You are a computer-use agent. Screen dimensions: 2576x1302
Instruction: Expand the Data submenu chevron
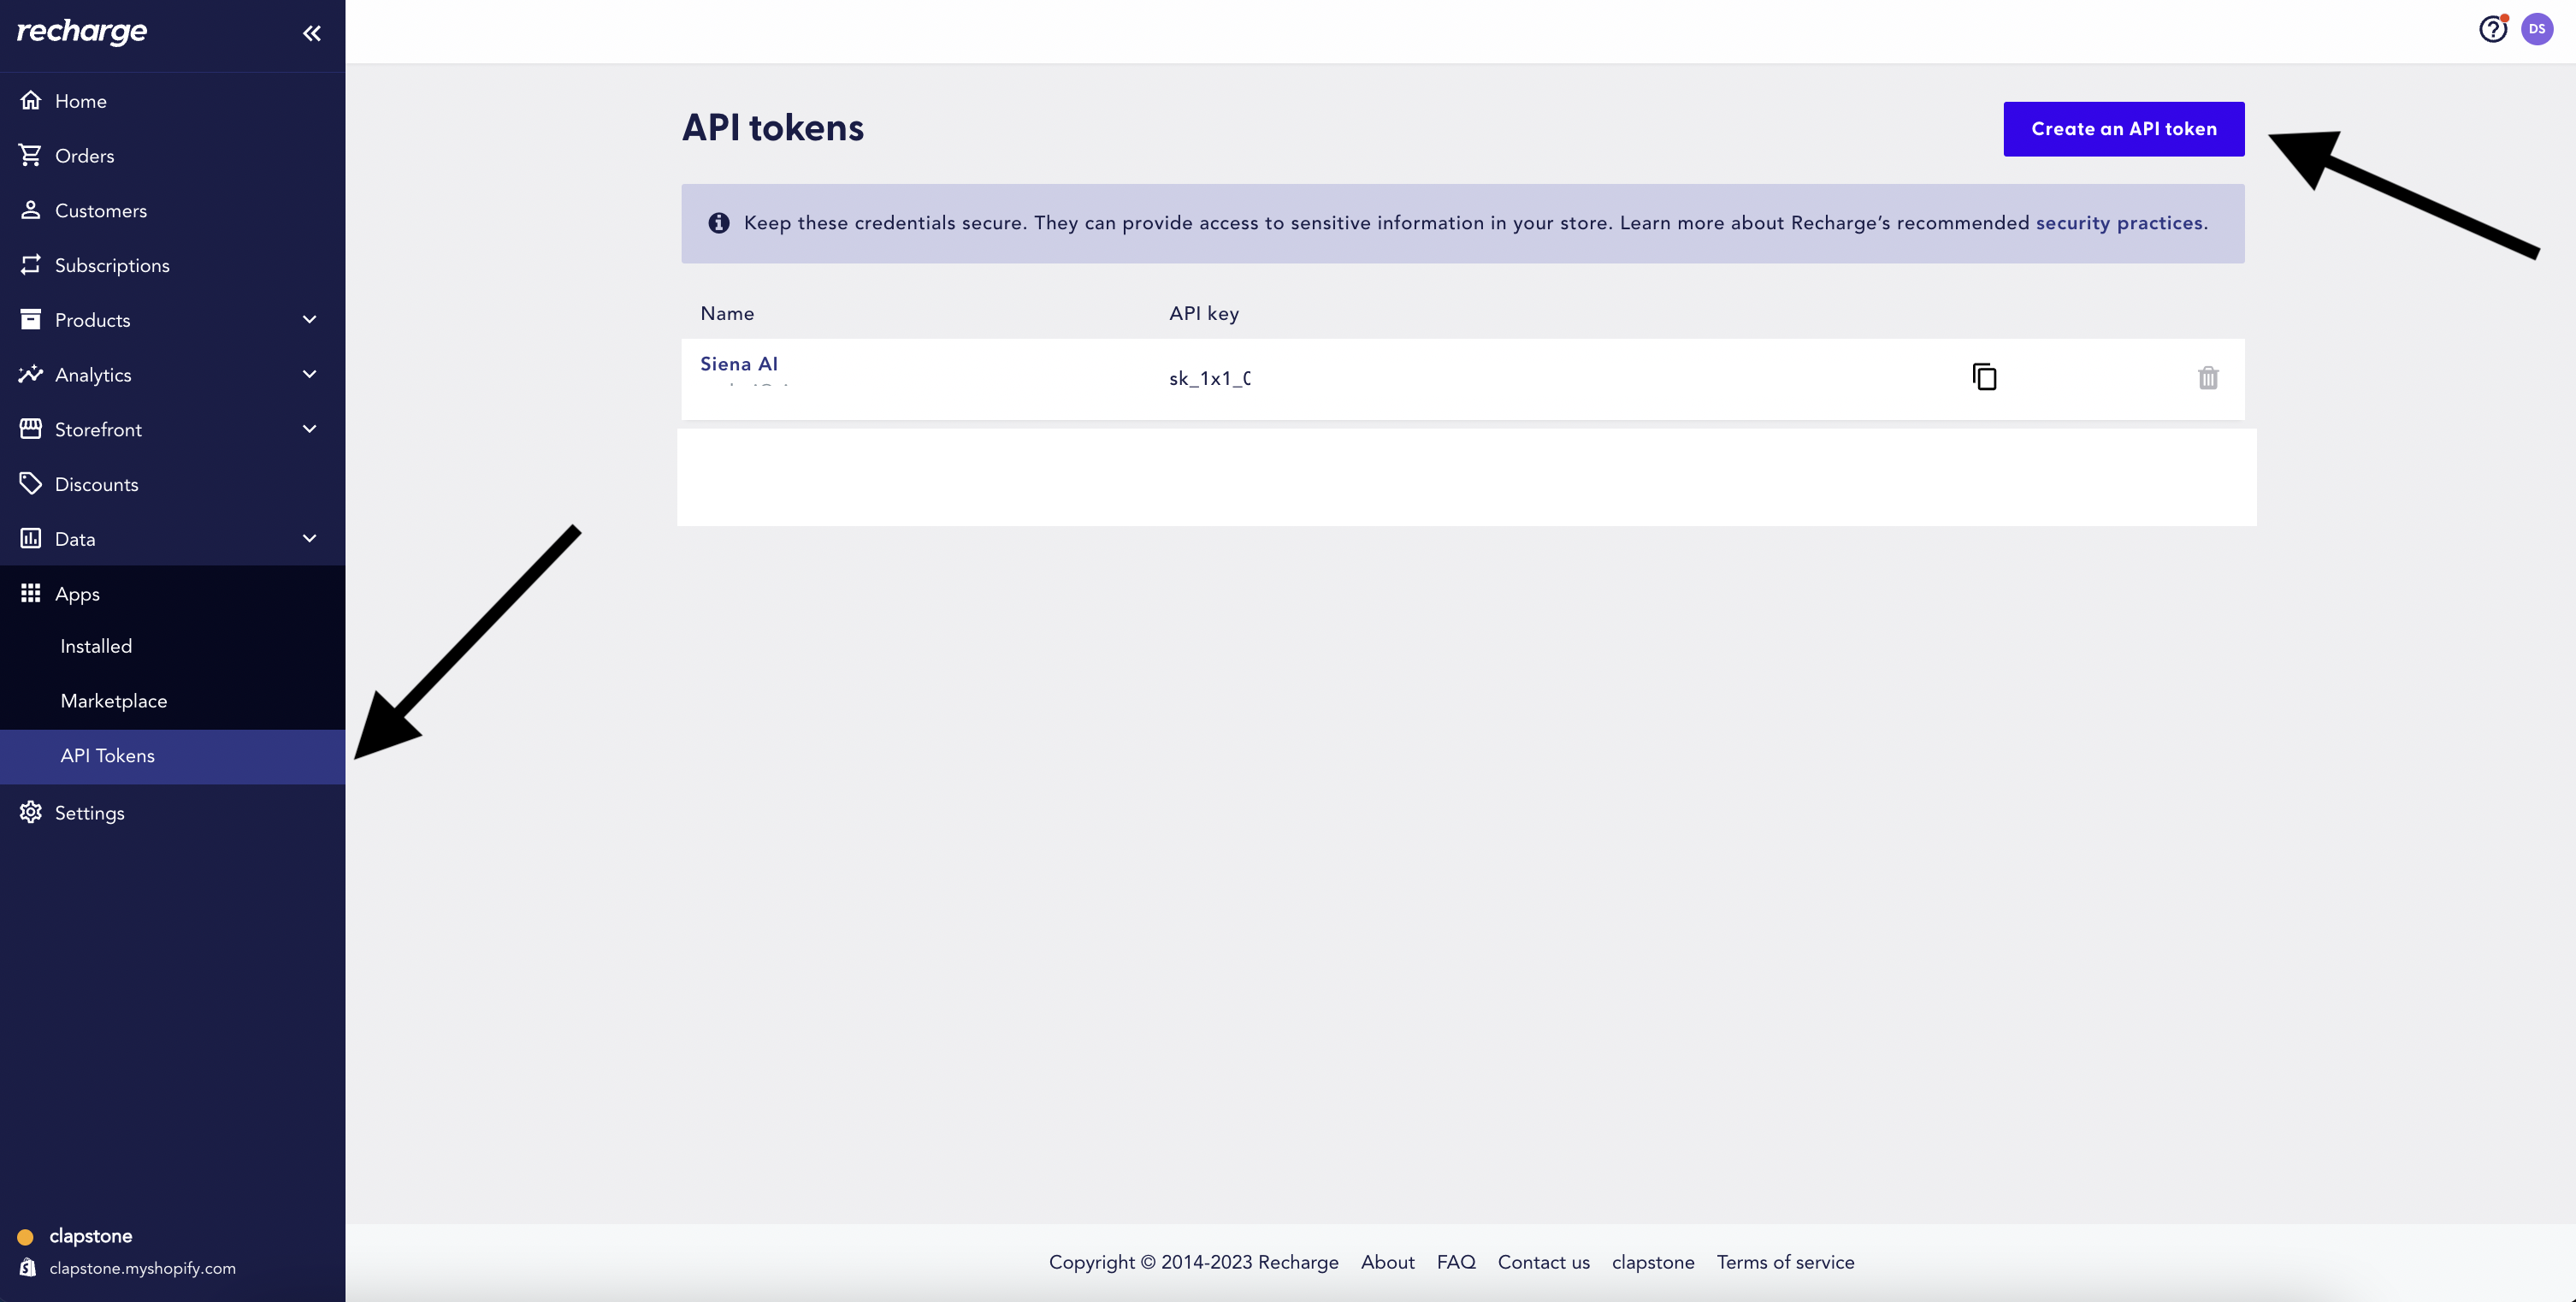click(310, 538)
